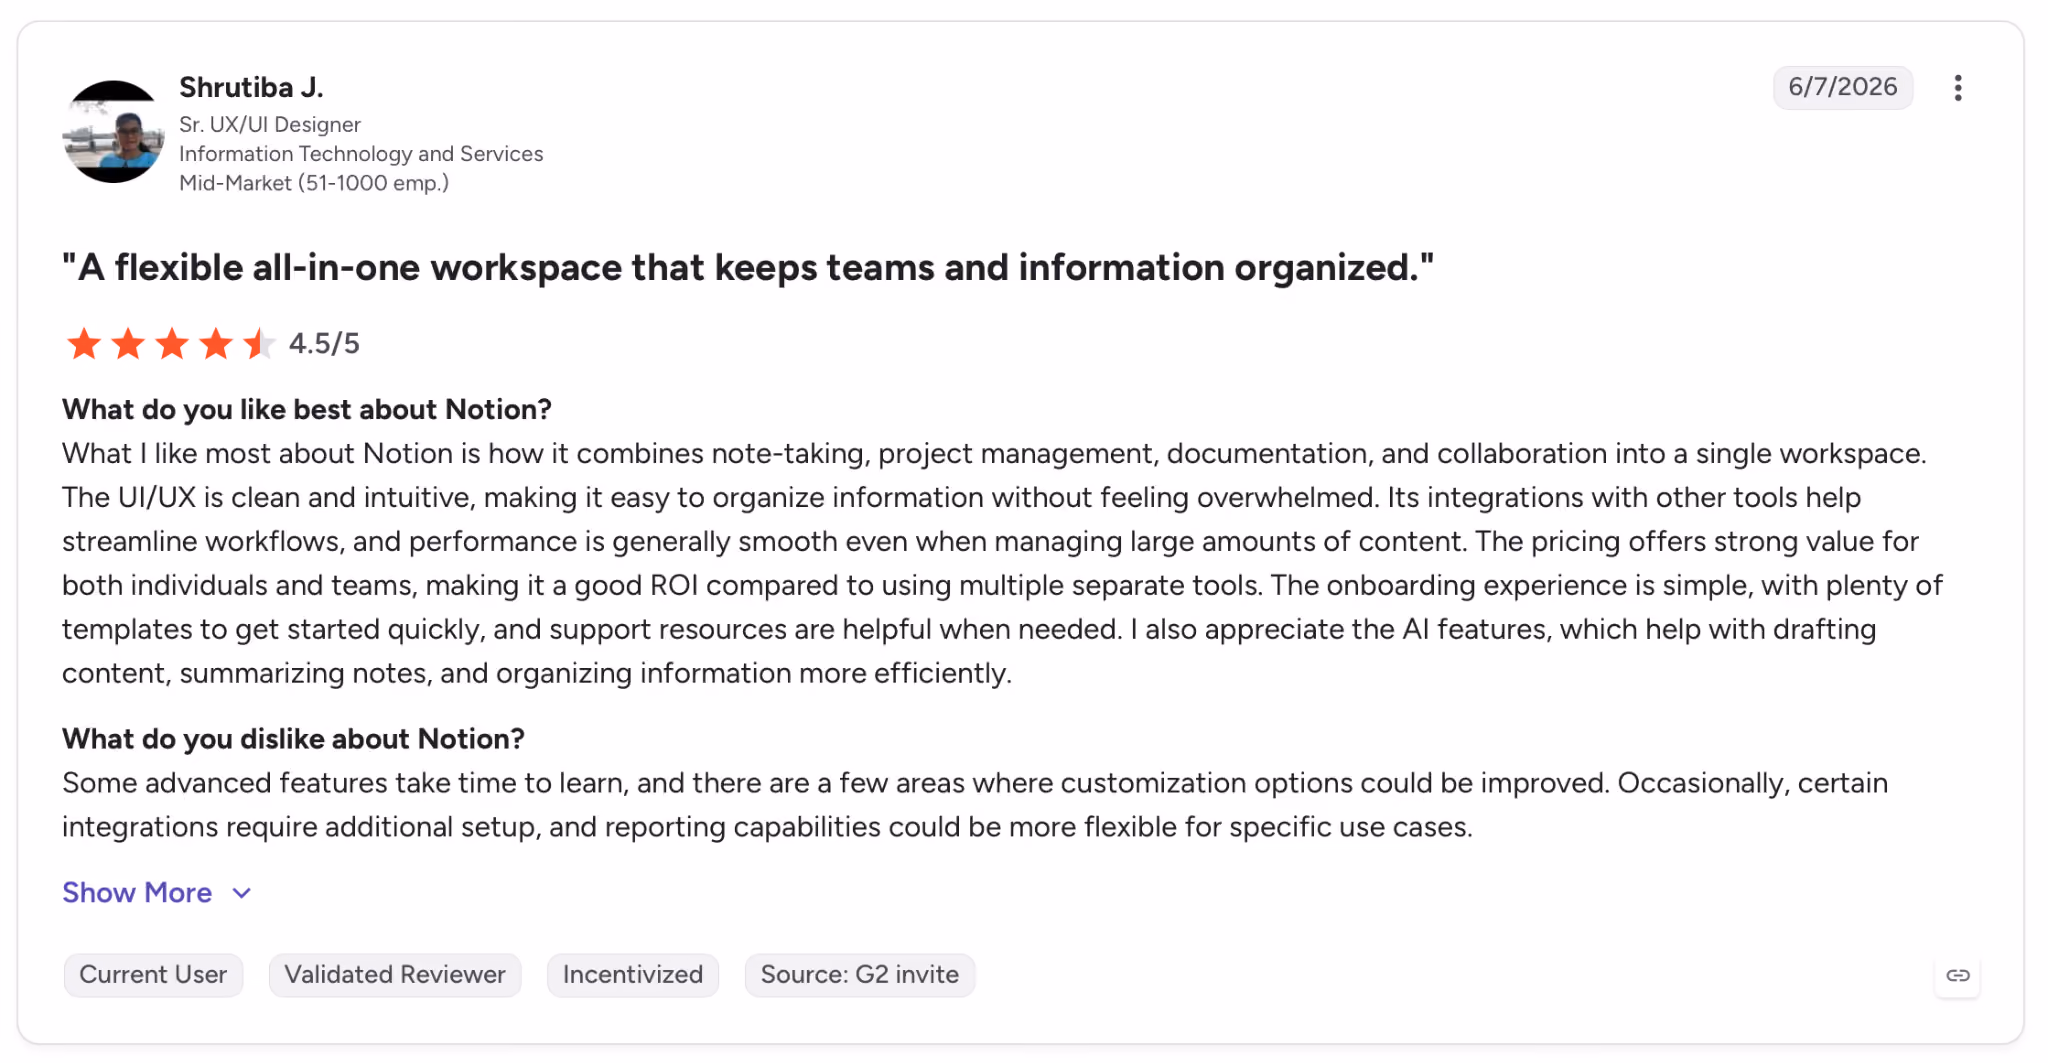Click Shrutiba J.'s profile avatar
The image size is (2048, 1063).
(x=113, y=132)
